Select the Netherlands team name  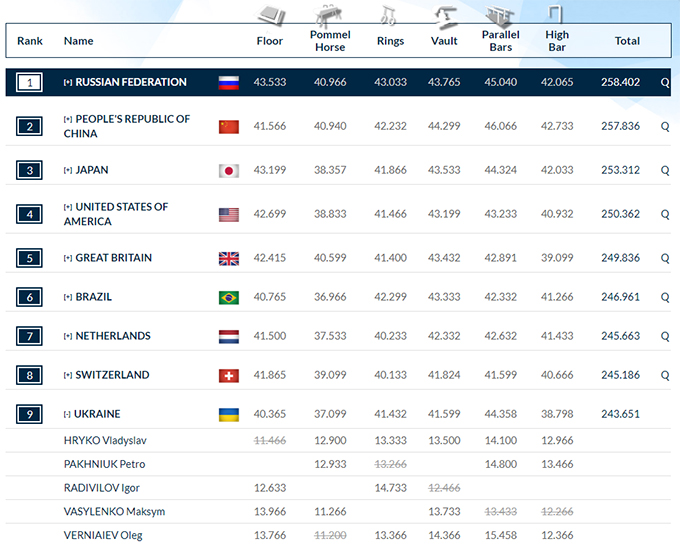tap(113, 337)
